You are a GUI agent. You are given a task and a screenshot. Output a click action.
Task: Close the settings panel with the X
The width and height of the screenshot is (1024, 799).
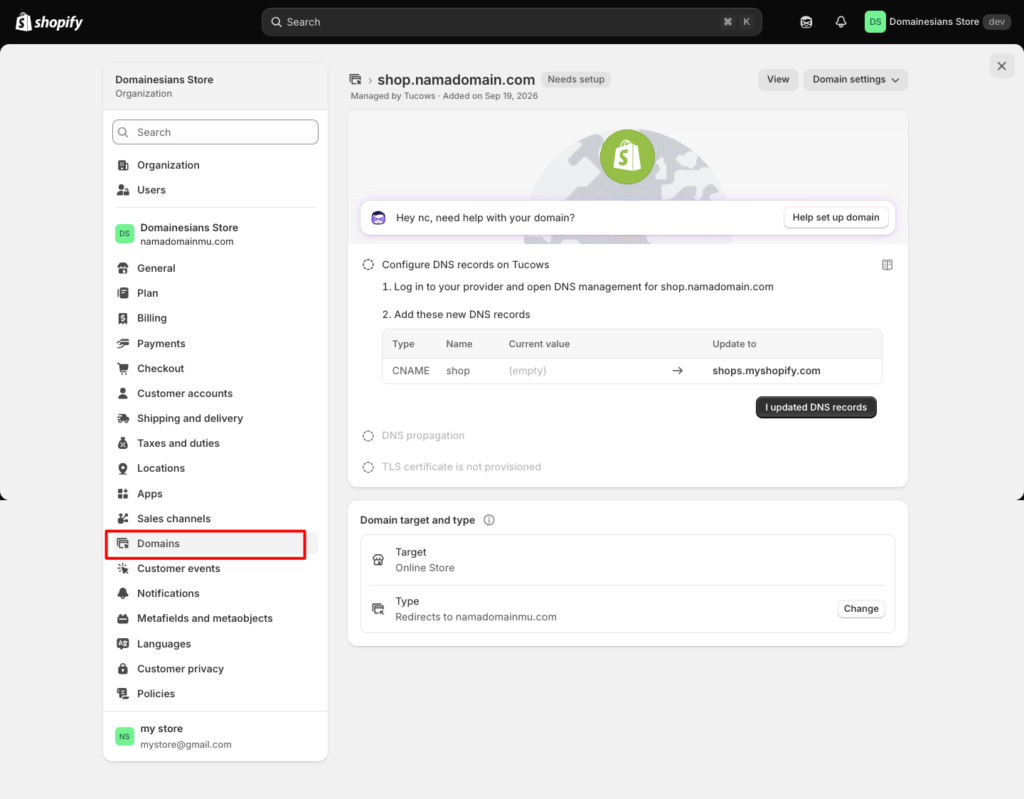(x=1001, y=66)
